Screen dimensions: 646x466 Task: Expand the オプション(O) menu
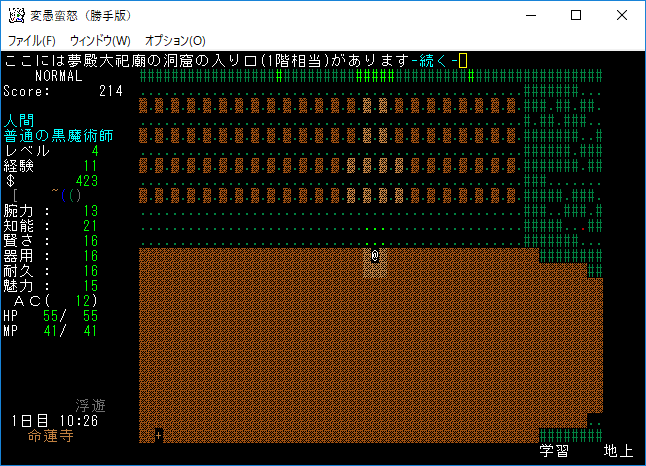175,40
